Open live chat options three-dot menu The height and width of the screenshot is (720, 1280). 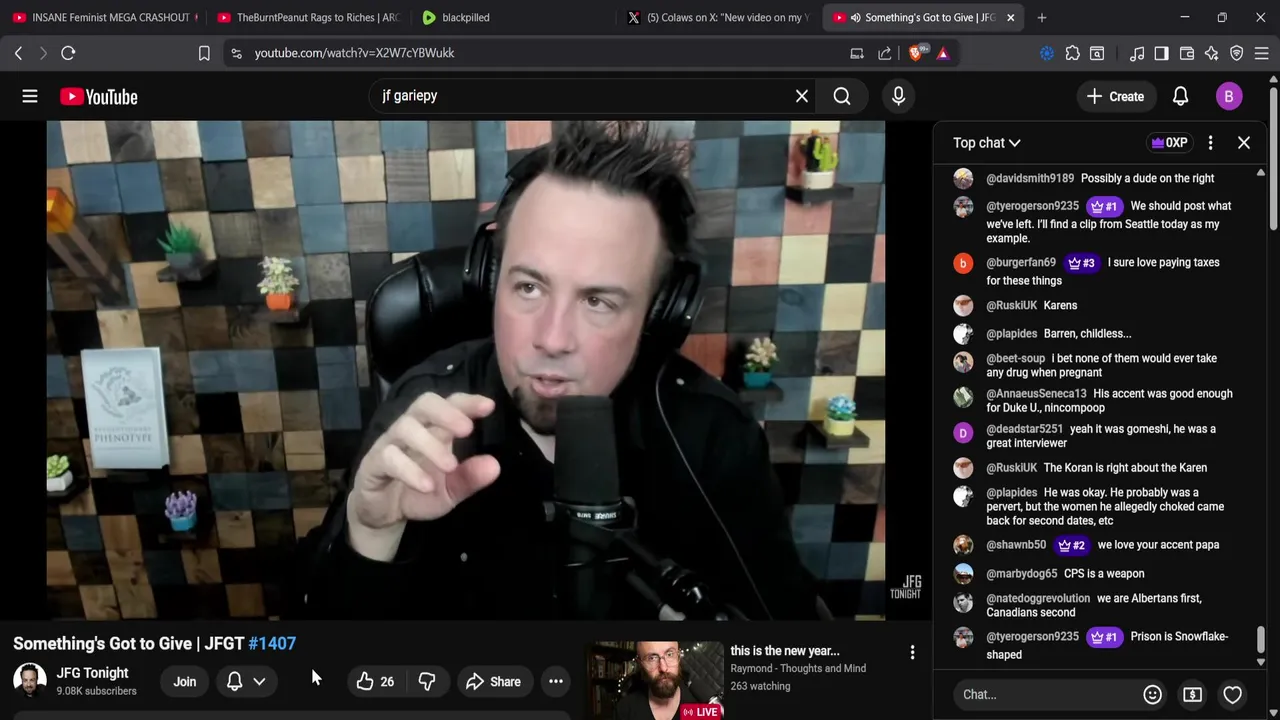pos(1210,143)
